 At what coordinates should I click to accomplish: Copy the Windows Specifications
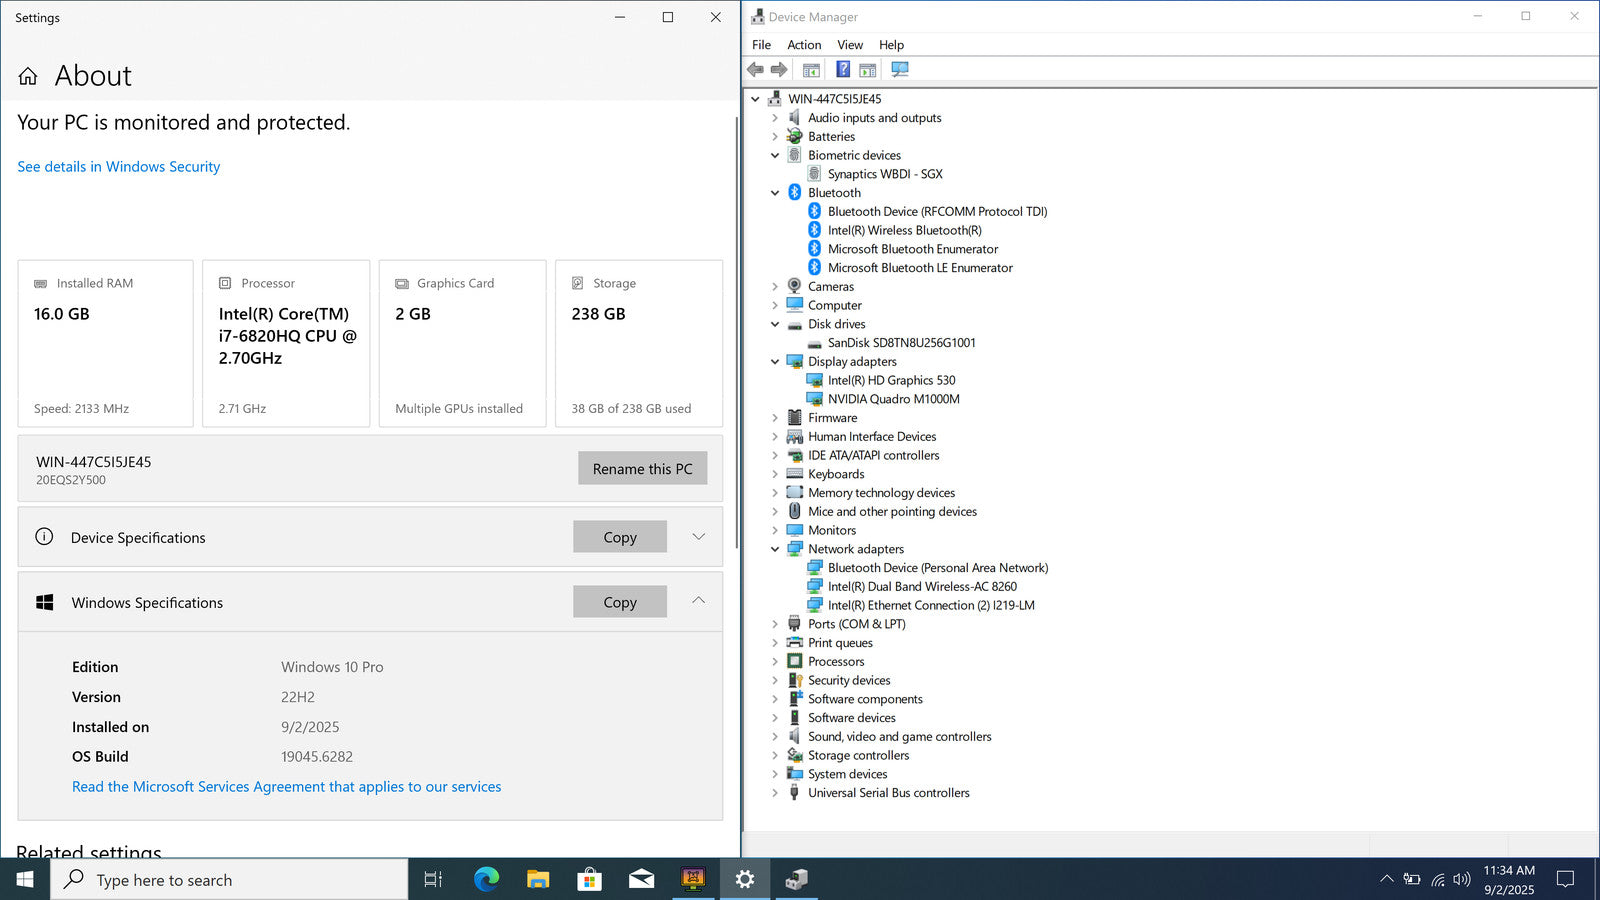pyautogui.click(x=620, y=602)
